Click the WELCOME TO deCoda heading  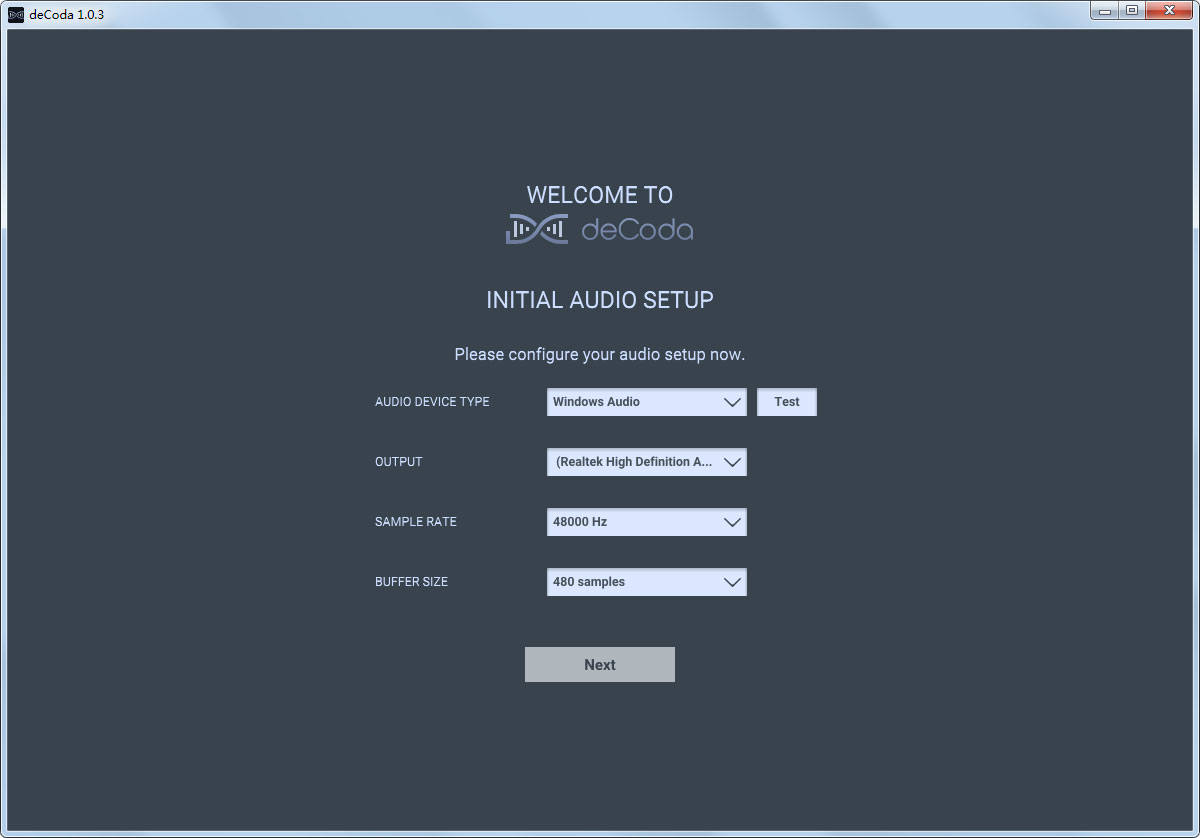[600, 195]
